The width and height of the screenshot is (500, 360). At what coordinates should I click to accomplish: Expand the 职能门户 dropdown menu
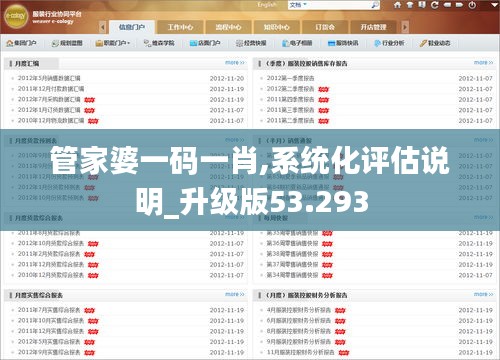coord(113,43)
